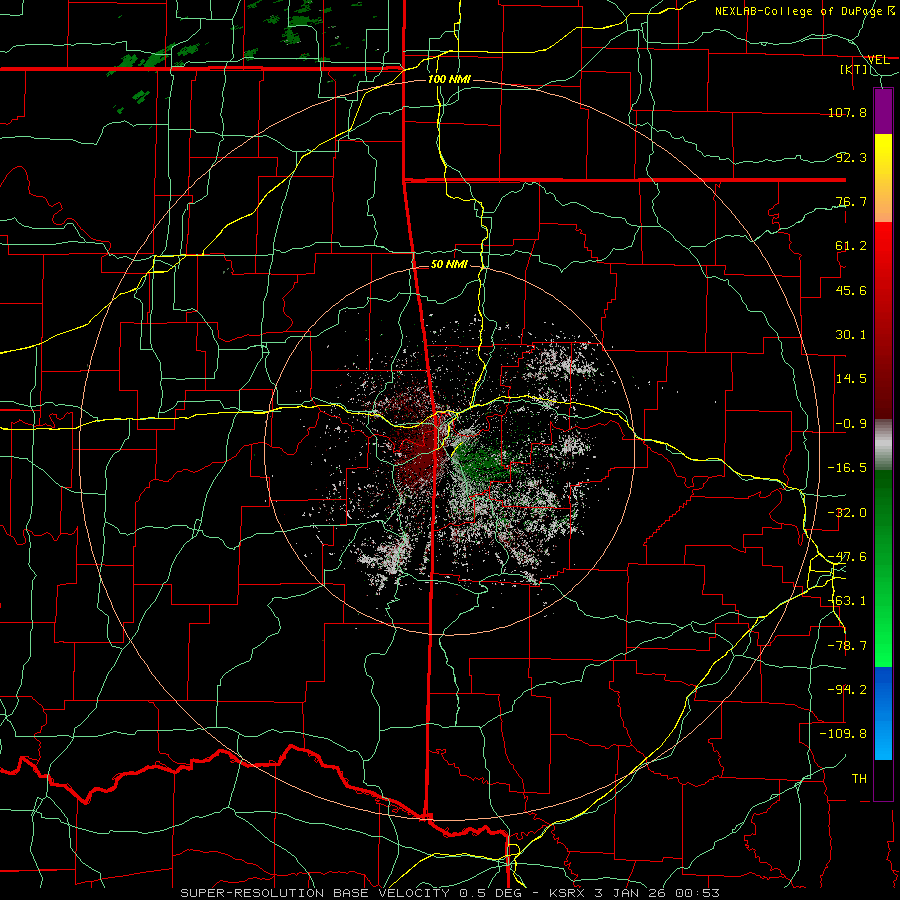The width and height of the screenshot is (900, 900).
Task: Click the 61.2 velocity scale value
Action: (851, 246)
